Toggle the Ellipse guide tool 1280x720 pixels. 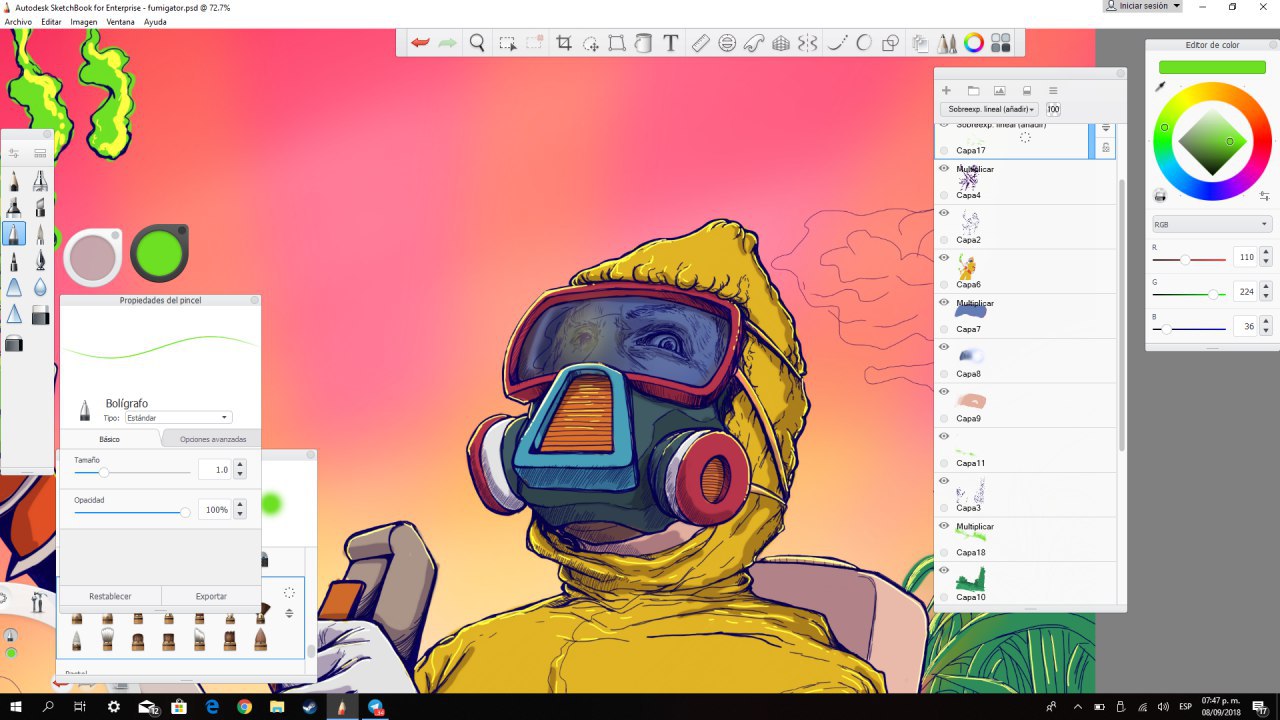tap(727, 43)
